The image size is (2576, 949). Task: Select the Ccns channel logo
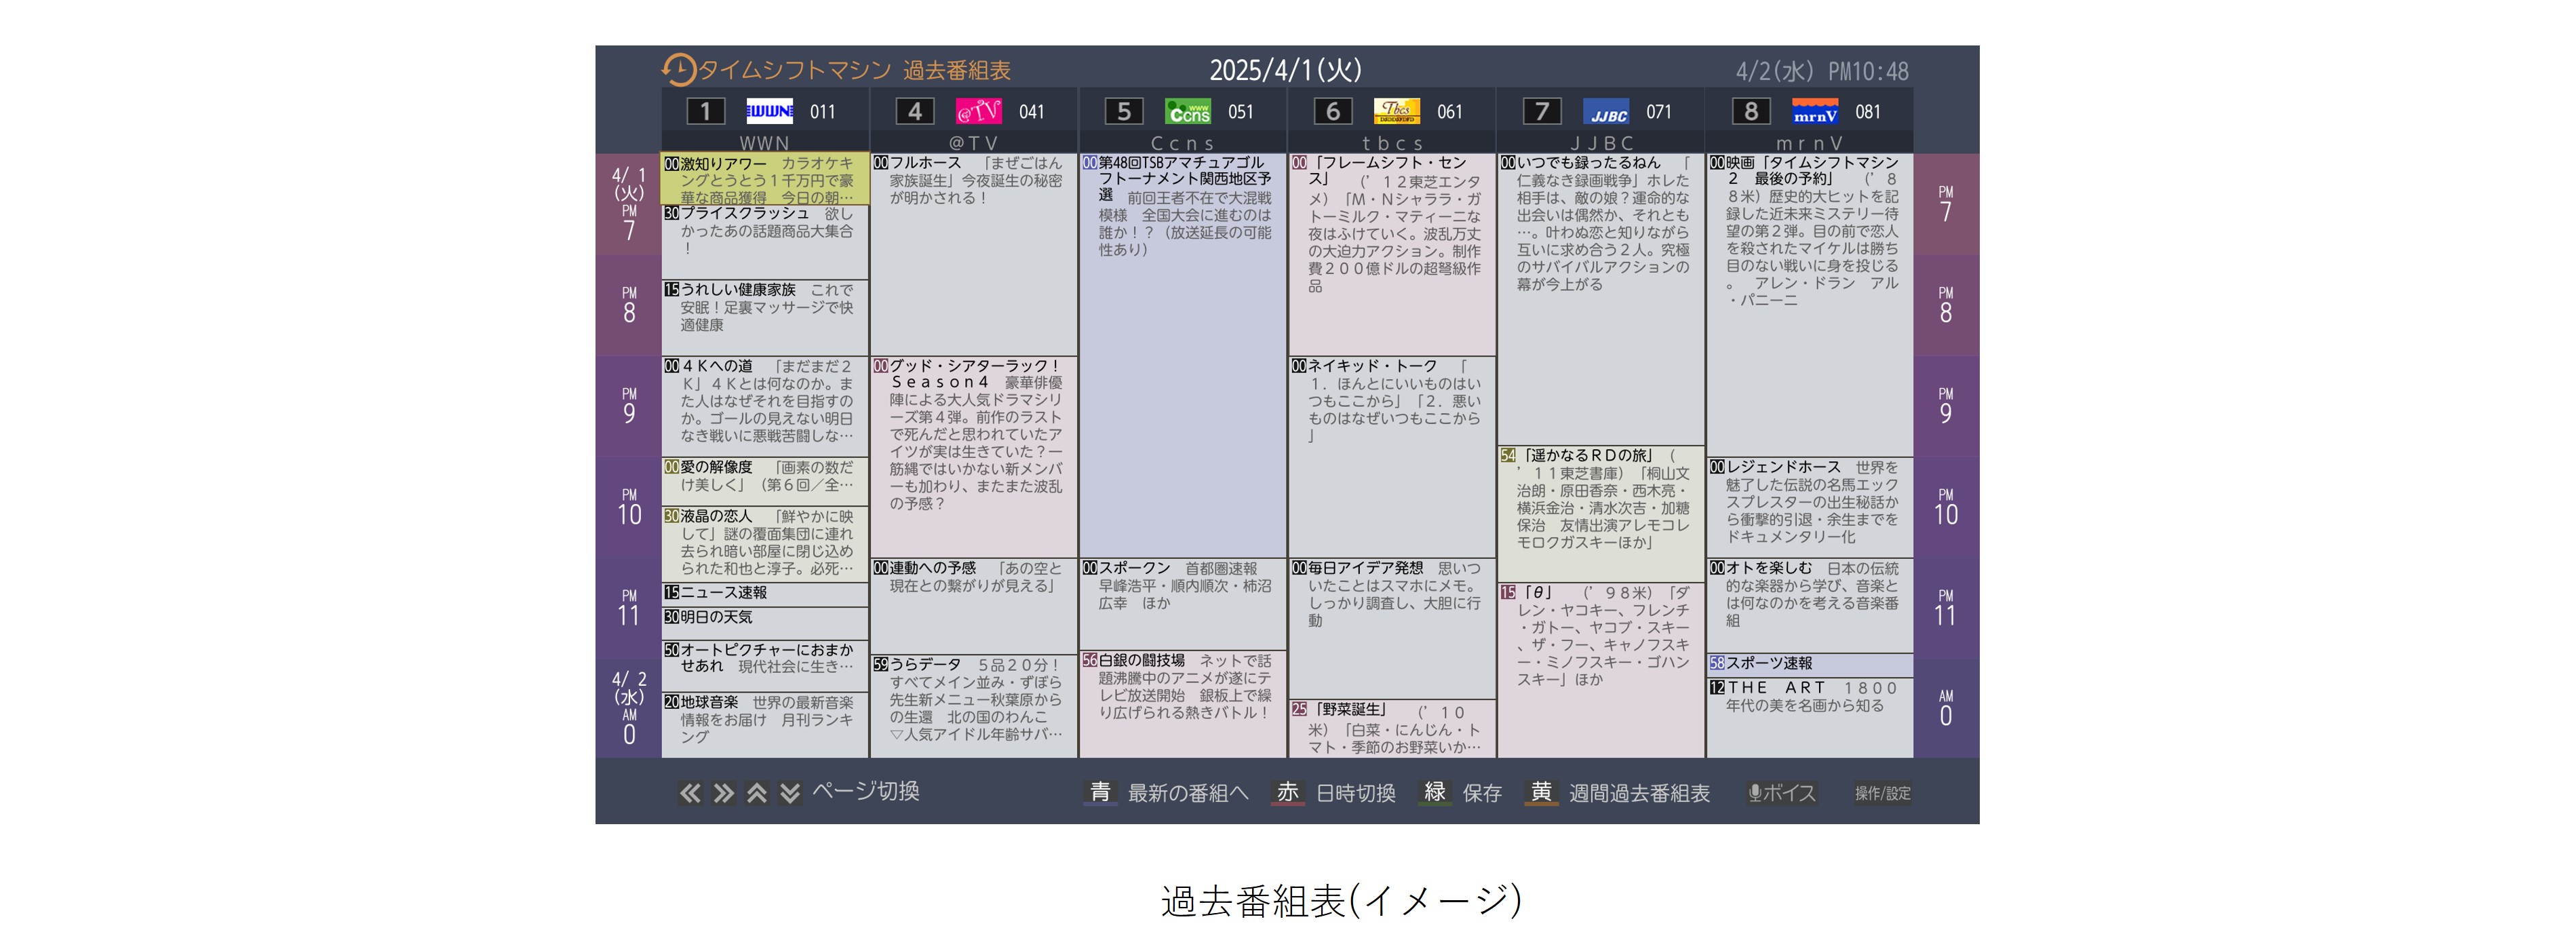(x=1188, y=111)
